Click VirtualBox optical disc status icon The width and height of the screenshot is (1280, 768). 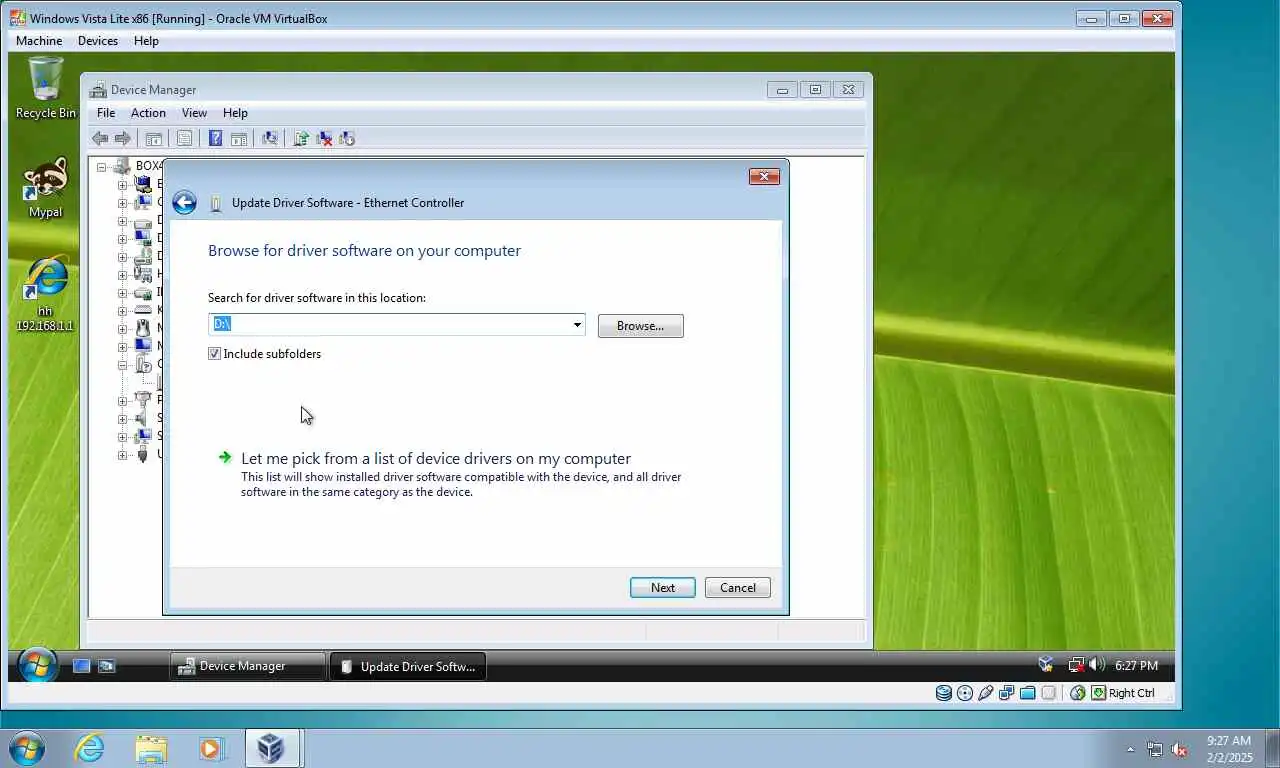(965, 693)
